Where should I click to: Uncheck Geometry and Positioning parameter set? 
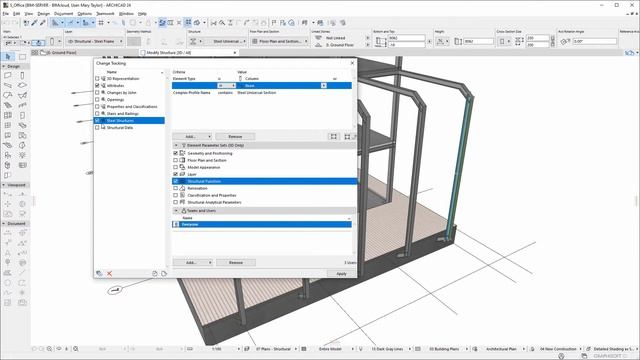[176, 153]
